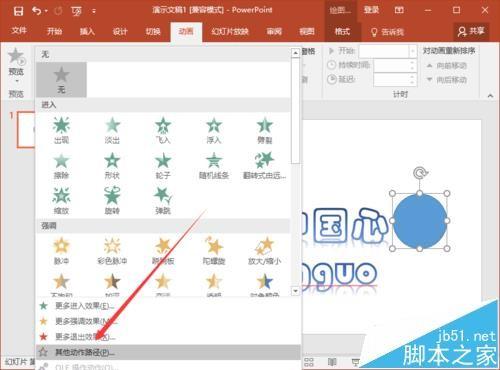Viewport: 500px width, 370px height.
Task: Click the 登录 sign-in link
Action: pos(371,10)
